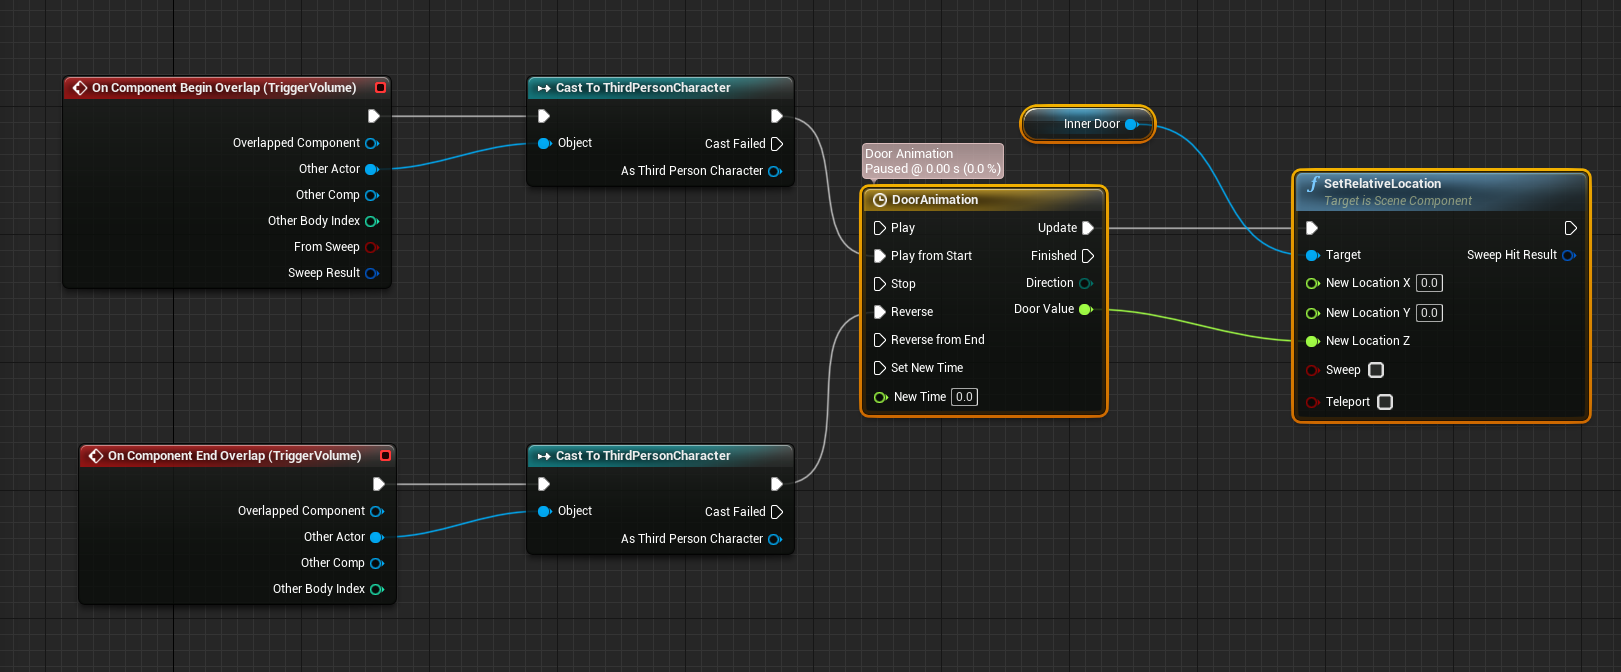Click execution input pin of upper Cast node
The width and height of the screenshot is (1621, 672).
coord(544,116)
